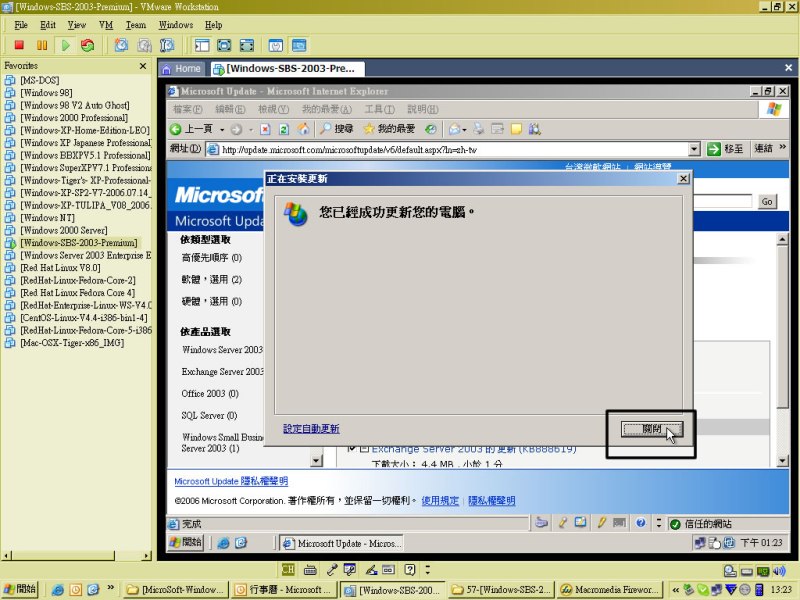Image resolution: width=800 pixels, height=600 pixels.
Task: Switch to the Home tab in VMware
Action: [183, 69]
